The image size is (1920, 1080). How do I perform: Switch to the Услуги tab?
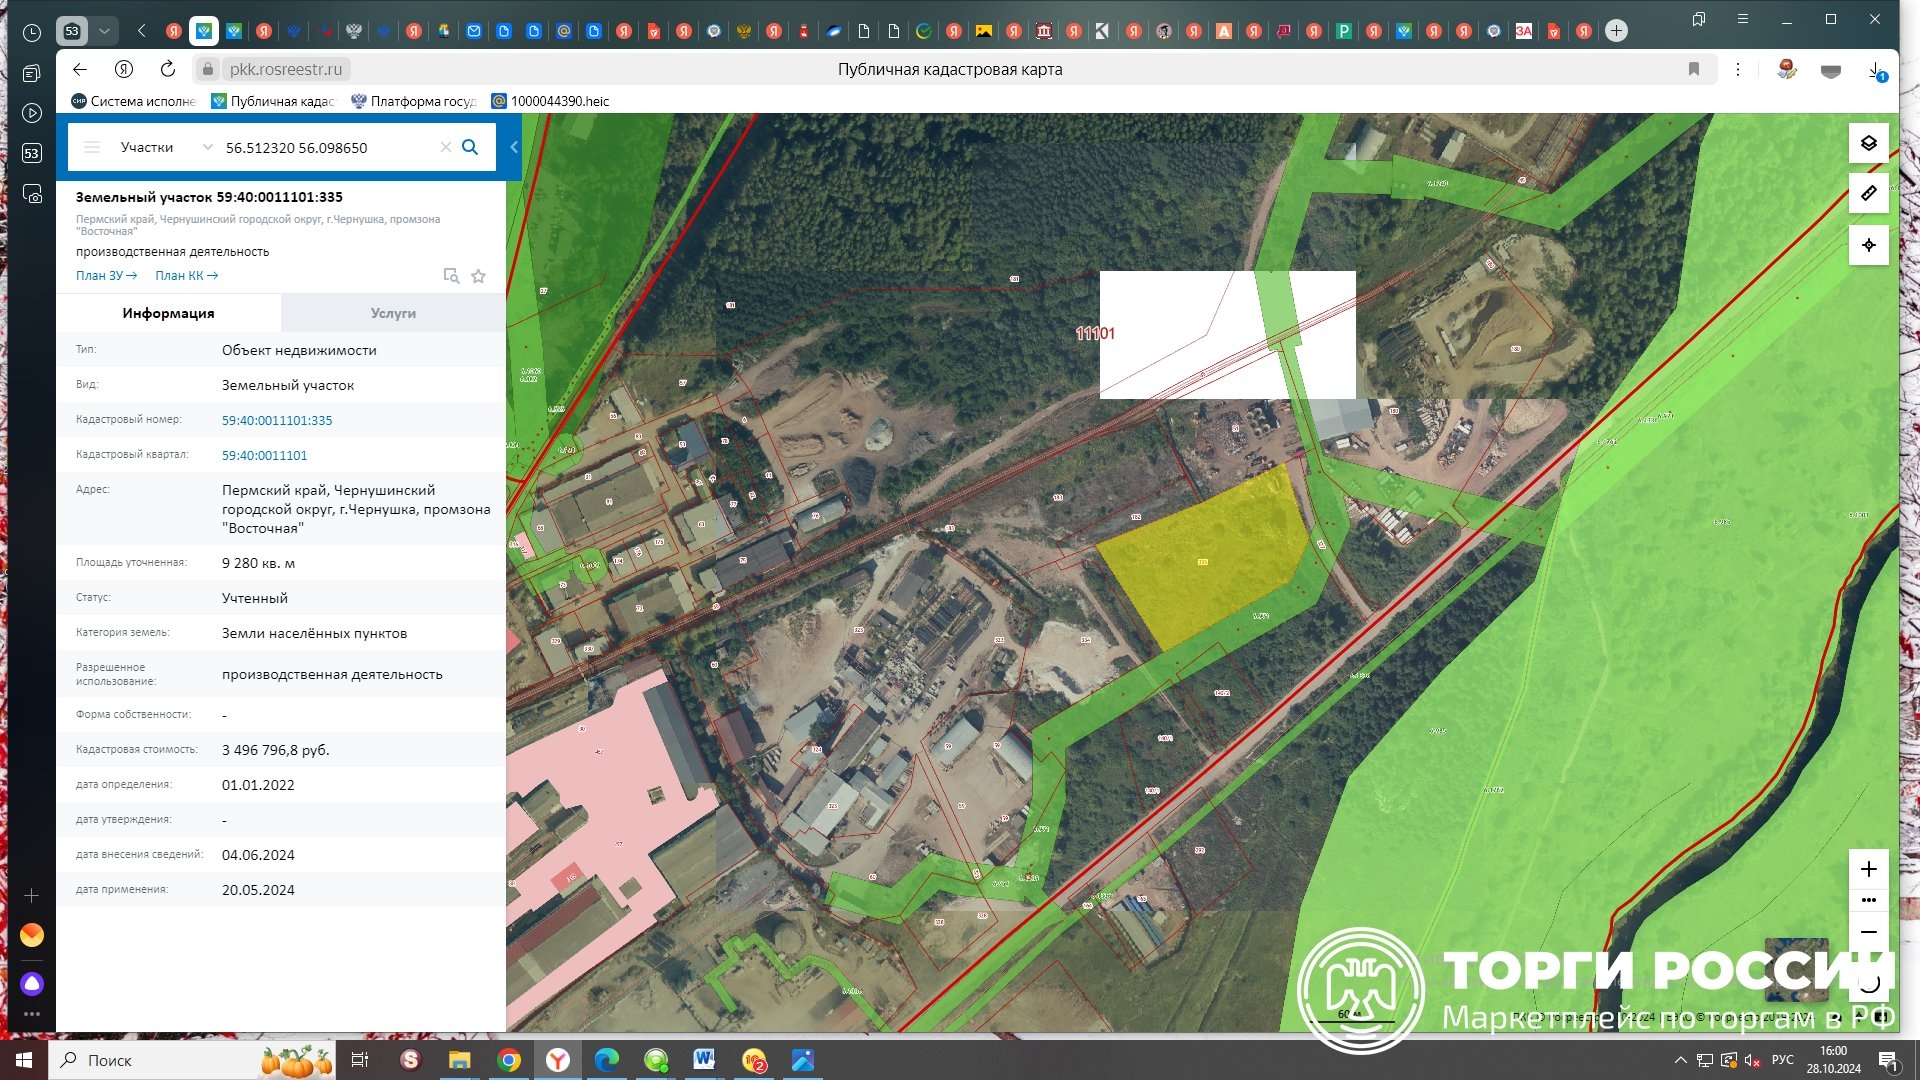pyautogui.click(x=393, y=313)
